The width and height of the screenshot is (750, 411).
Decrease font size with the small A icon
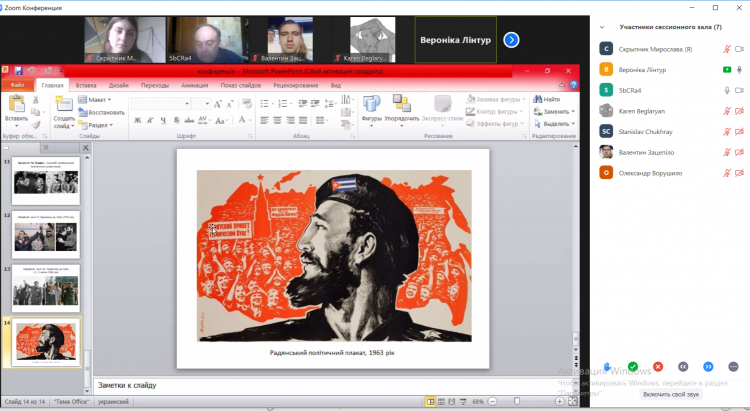[x=230, y=104]
